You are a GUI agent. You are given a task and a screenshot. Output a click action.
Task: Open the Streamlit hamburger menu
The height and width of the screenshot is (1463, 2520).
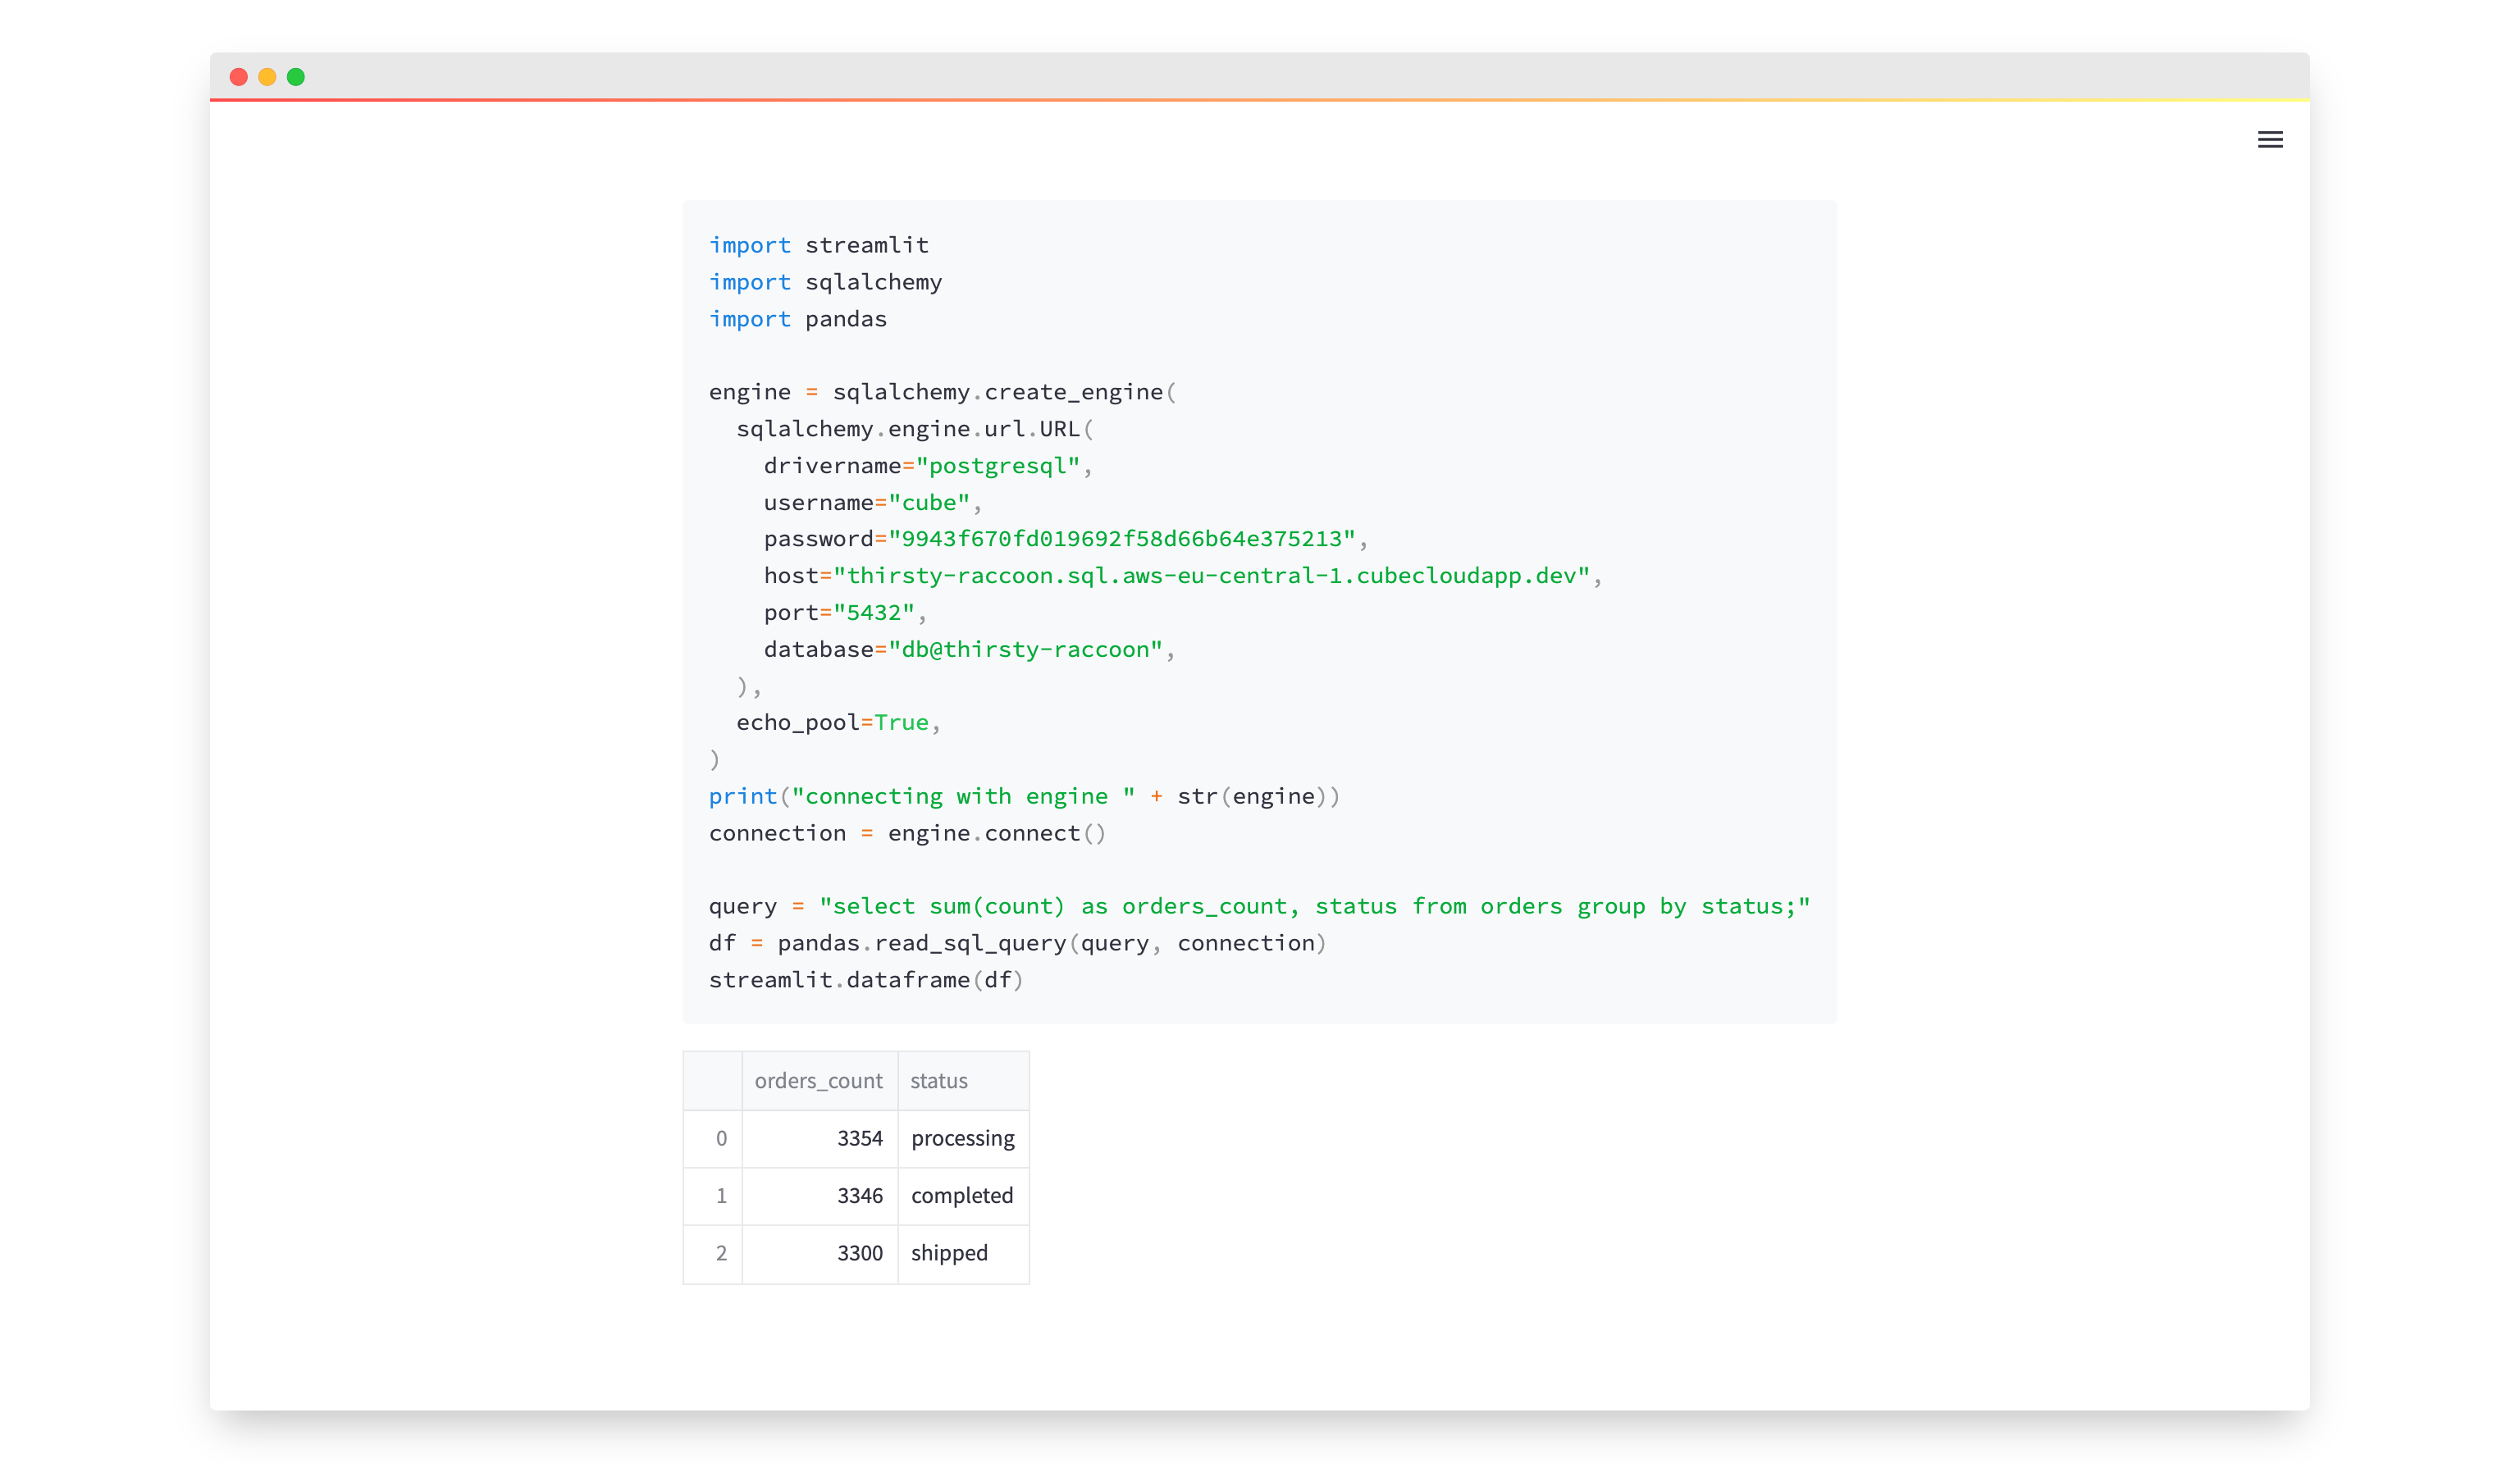(x=2269, y=139)
